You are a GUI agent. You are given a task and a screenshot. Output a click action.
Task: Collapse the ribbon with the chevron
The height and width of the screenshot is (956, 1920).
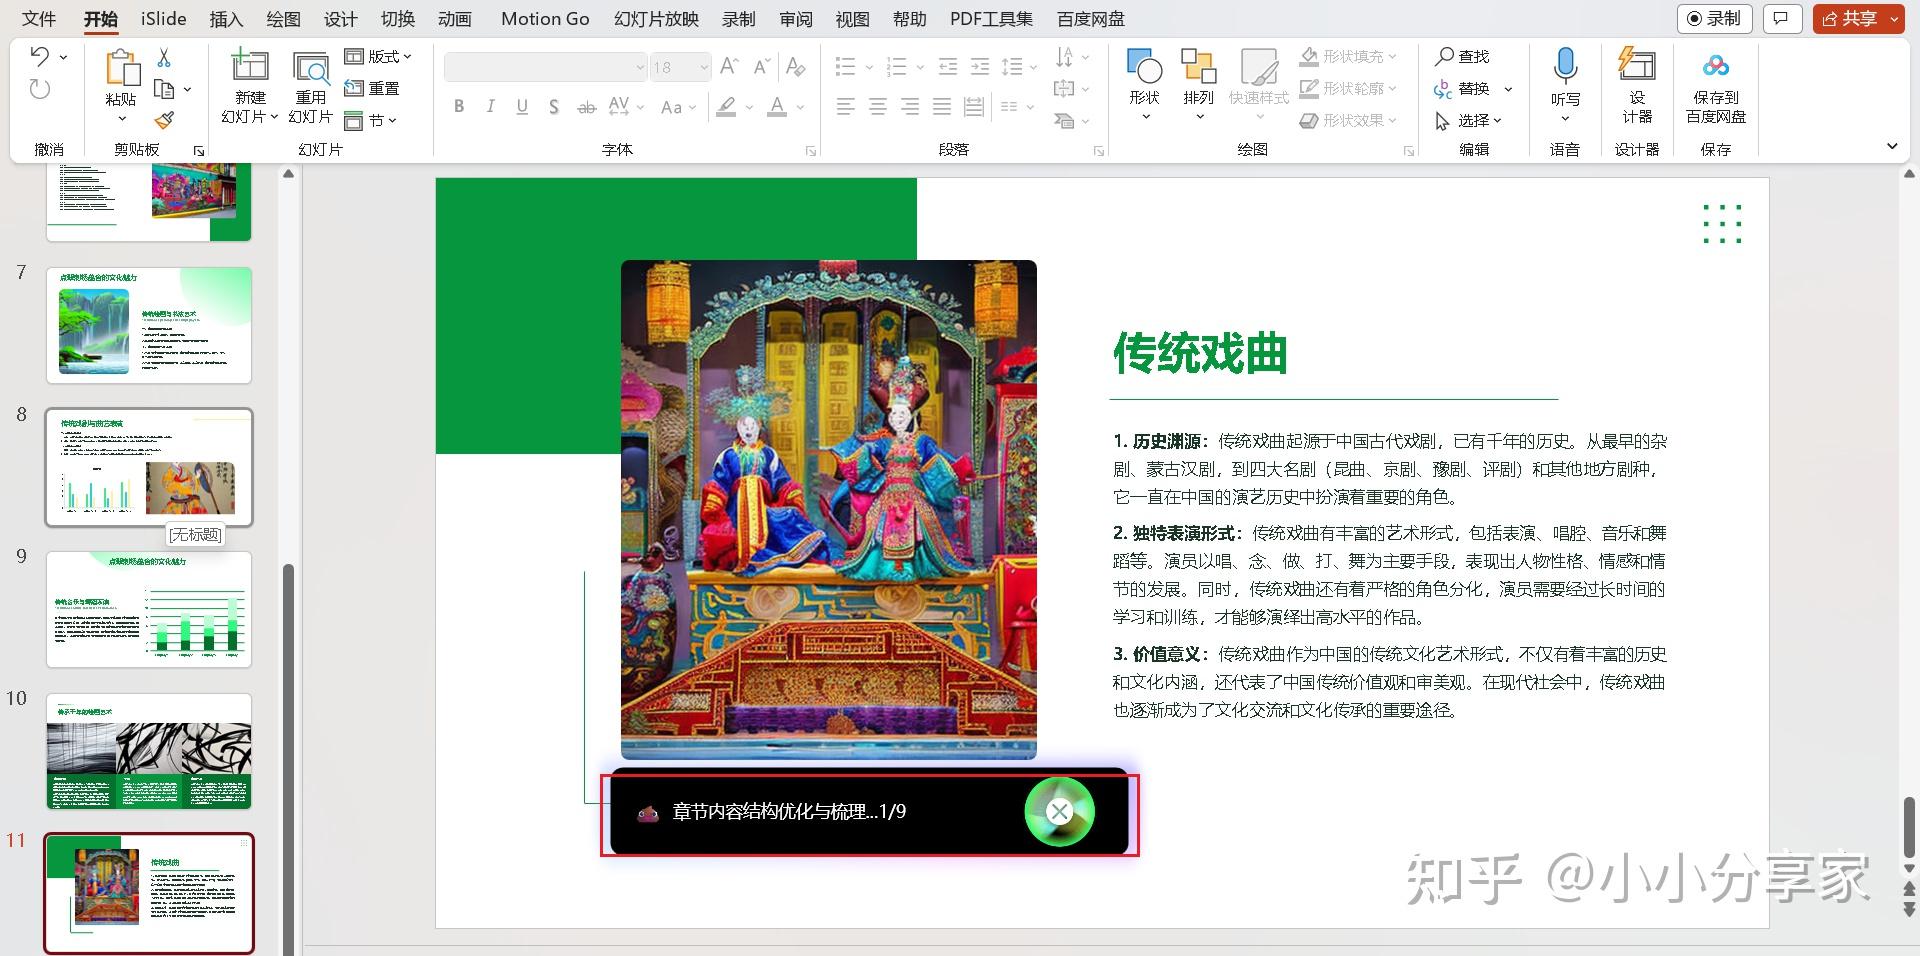tap(1892, 146)
